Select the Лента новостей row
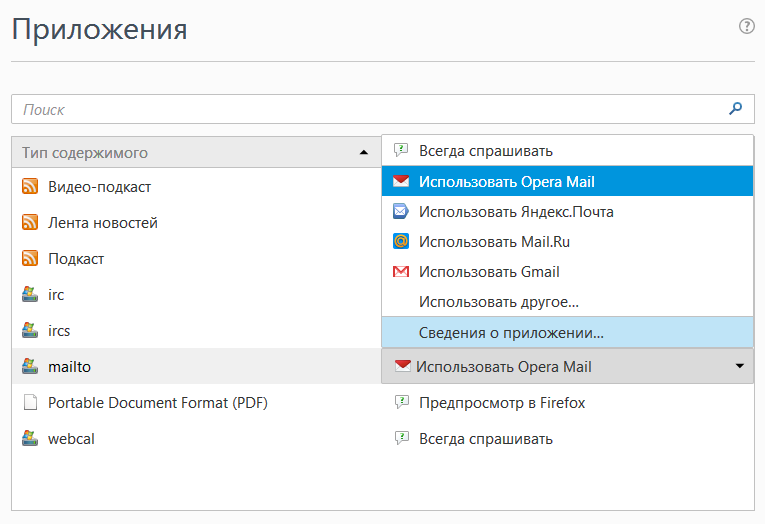 coord(196,222)
